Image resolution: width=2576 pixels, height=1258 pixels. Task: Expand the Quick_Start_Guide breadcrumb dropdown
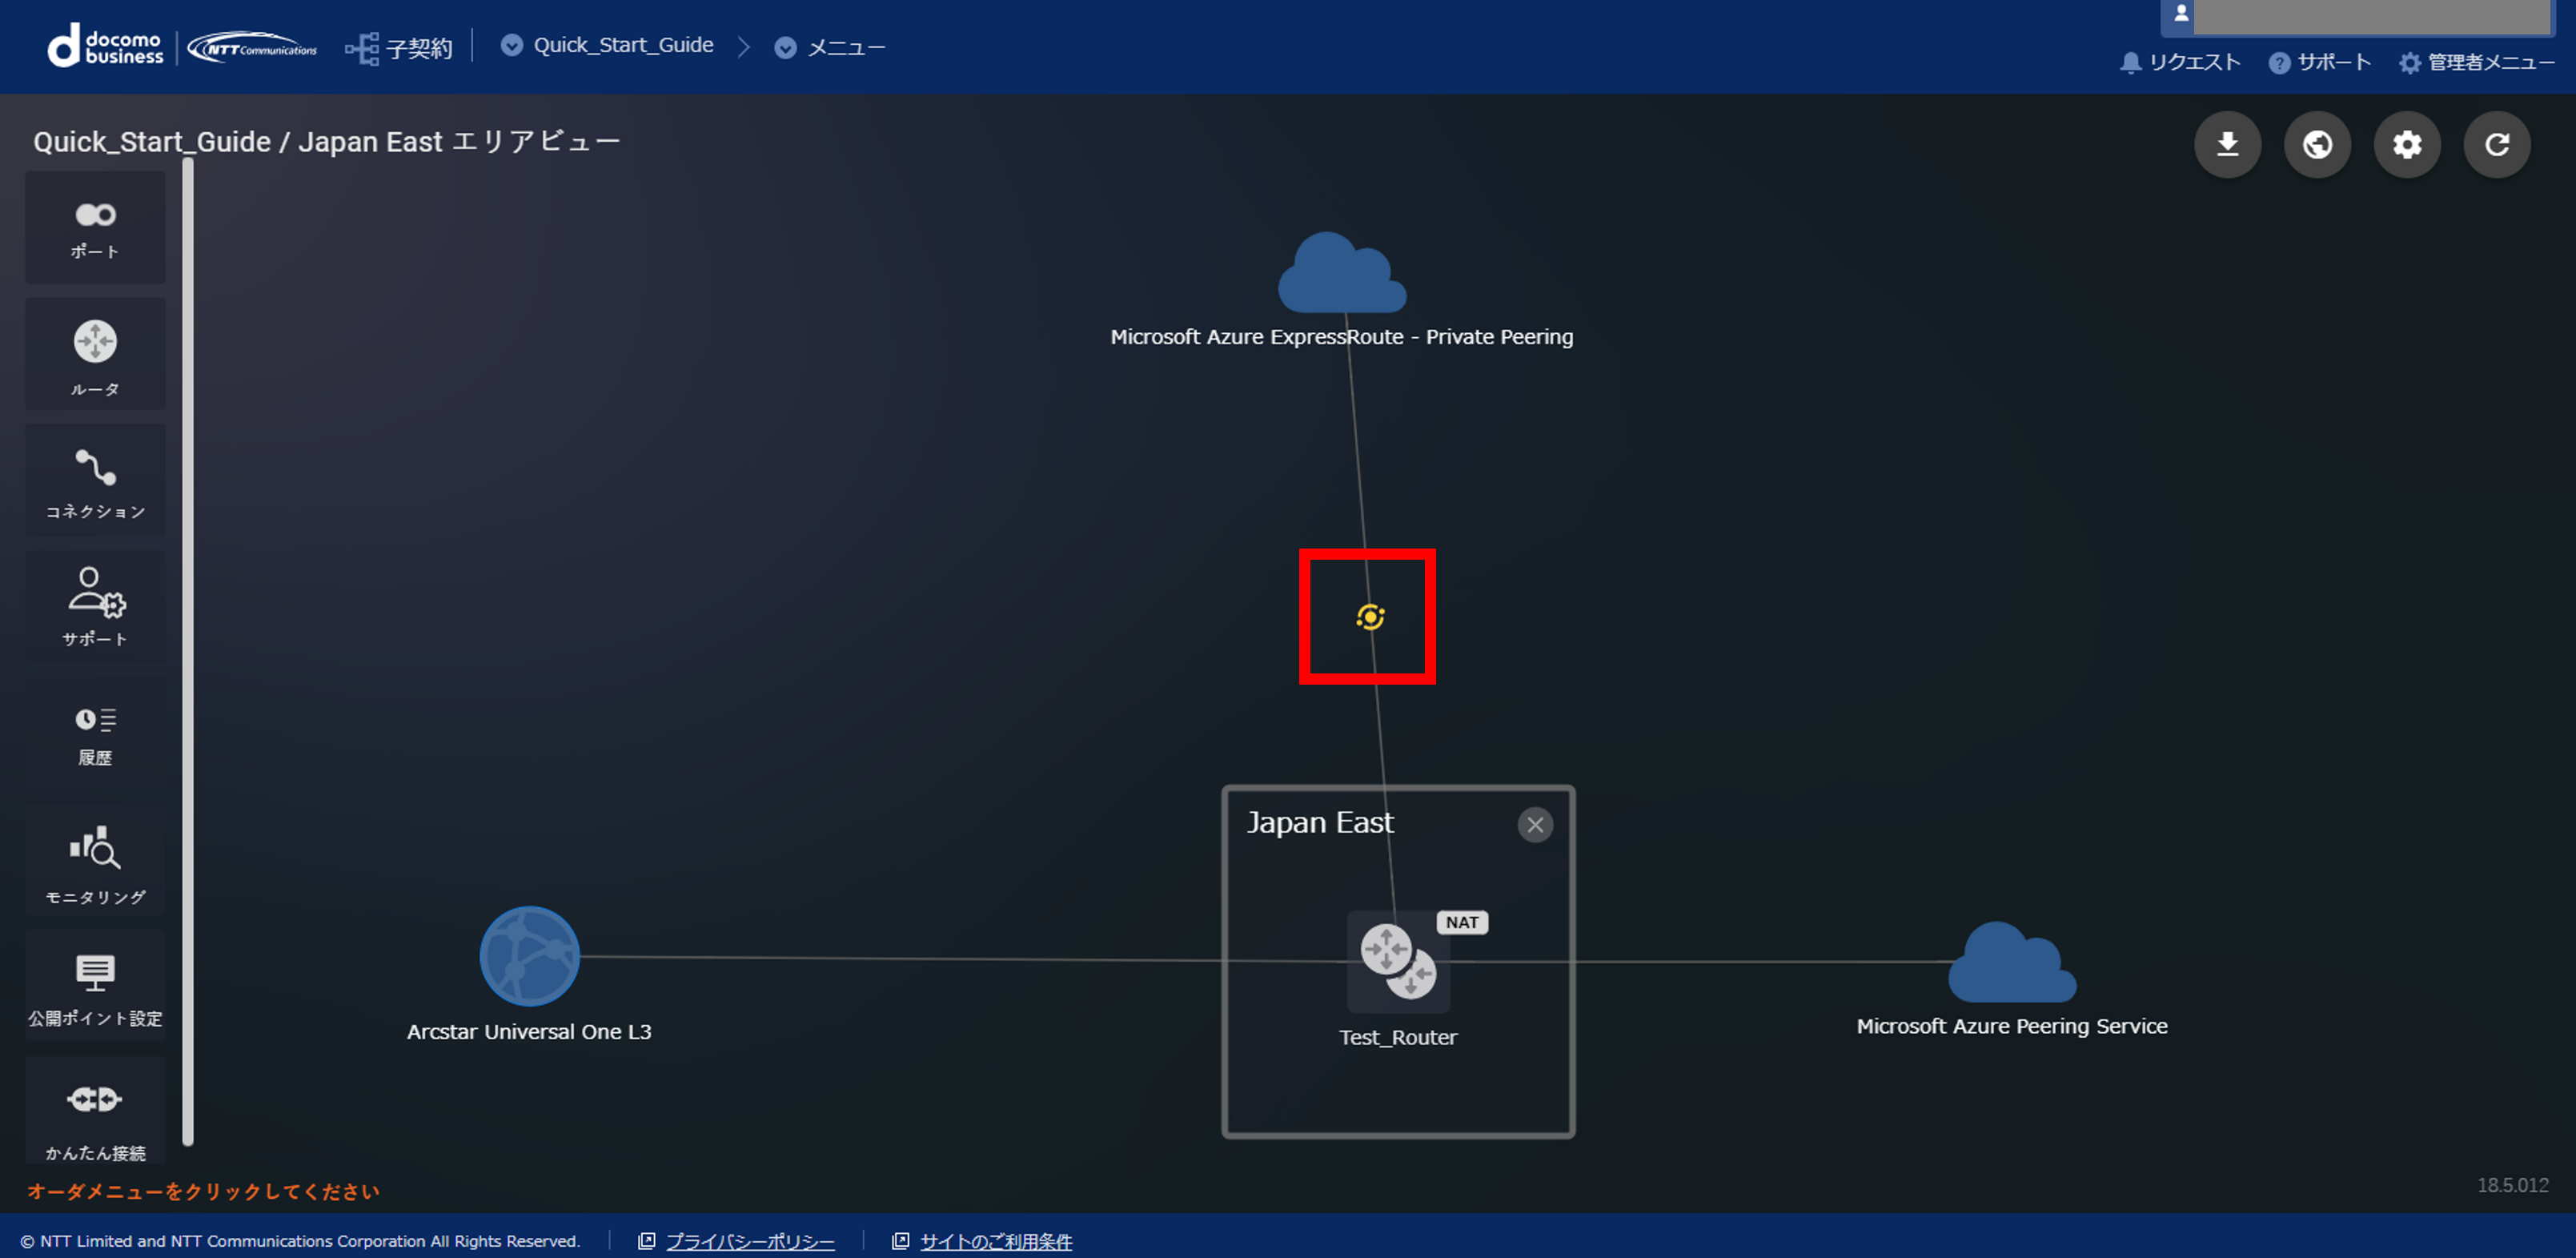point(608,46)
